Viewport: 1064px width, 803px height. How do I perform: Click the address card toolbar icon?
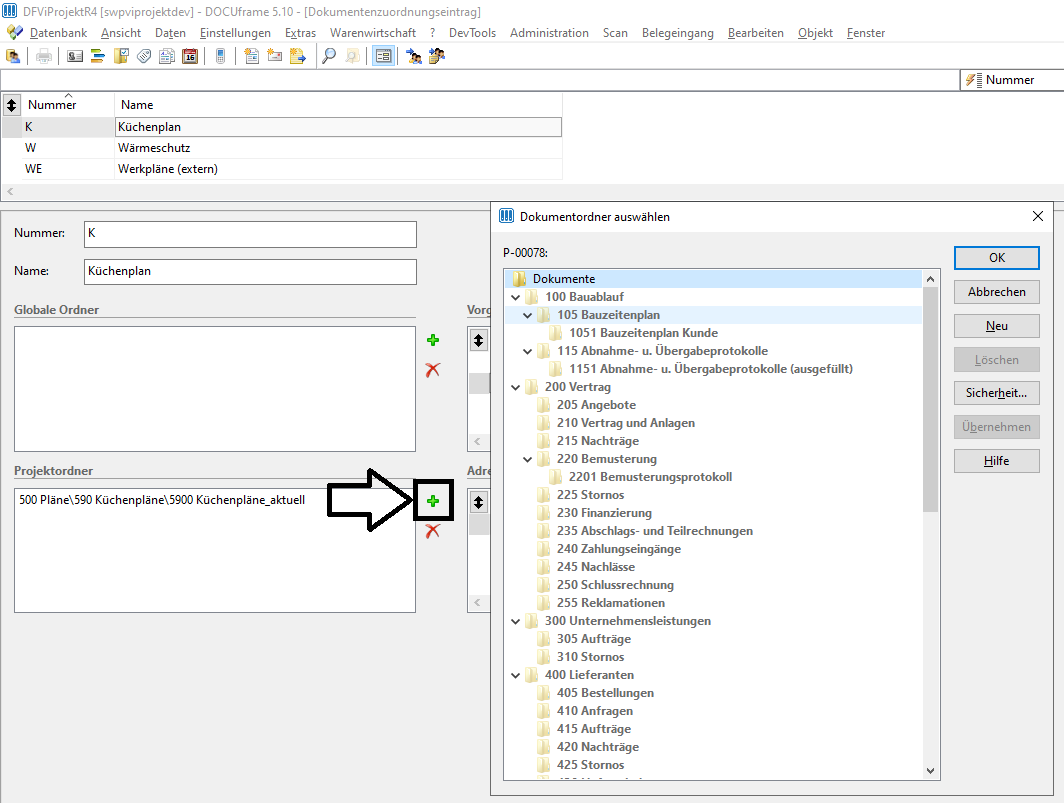(x=75, y=56)
